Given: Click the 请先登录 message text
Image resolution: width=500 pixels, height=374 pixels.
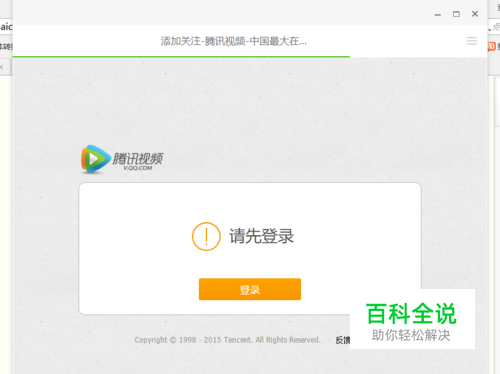Looking at the screenshot, I should pos(261,236).
